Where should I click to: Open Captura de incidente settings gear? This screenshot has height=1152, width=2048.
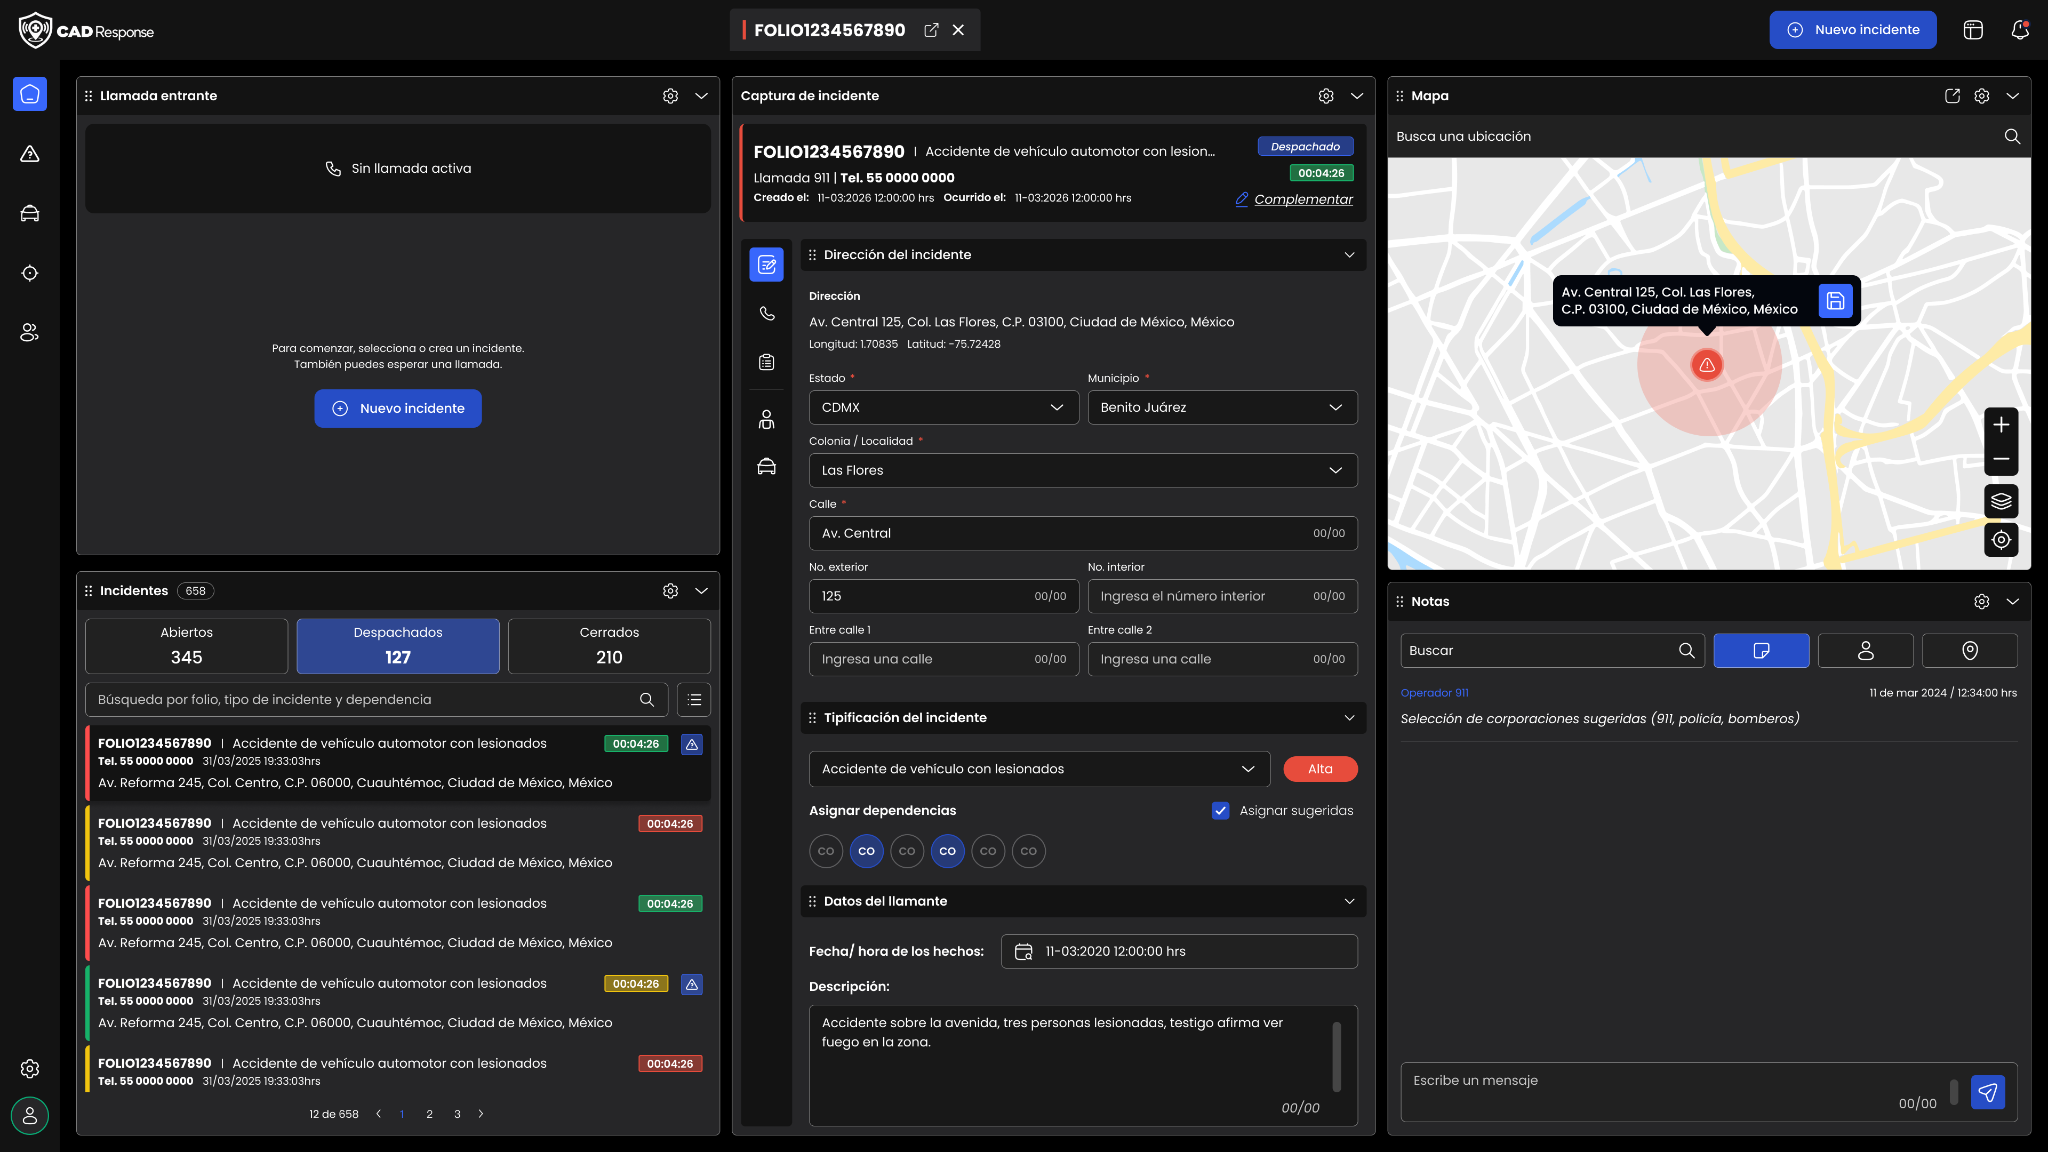pos(1326,96)
